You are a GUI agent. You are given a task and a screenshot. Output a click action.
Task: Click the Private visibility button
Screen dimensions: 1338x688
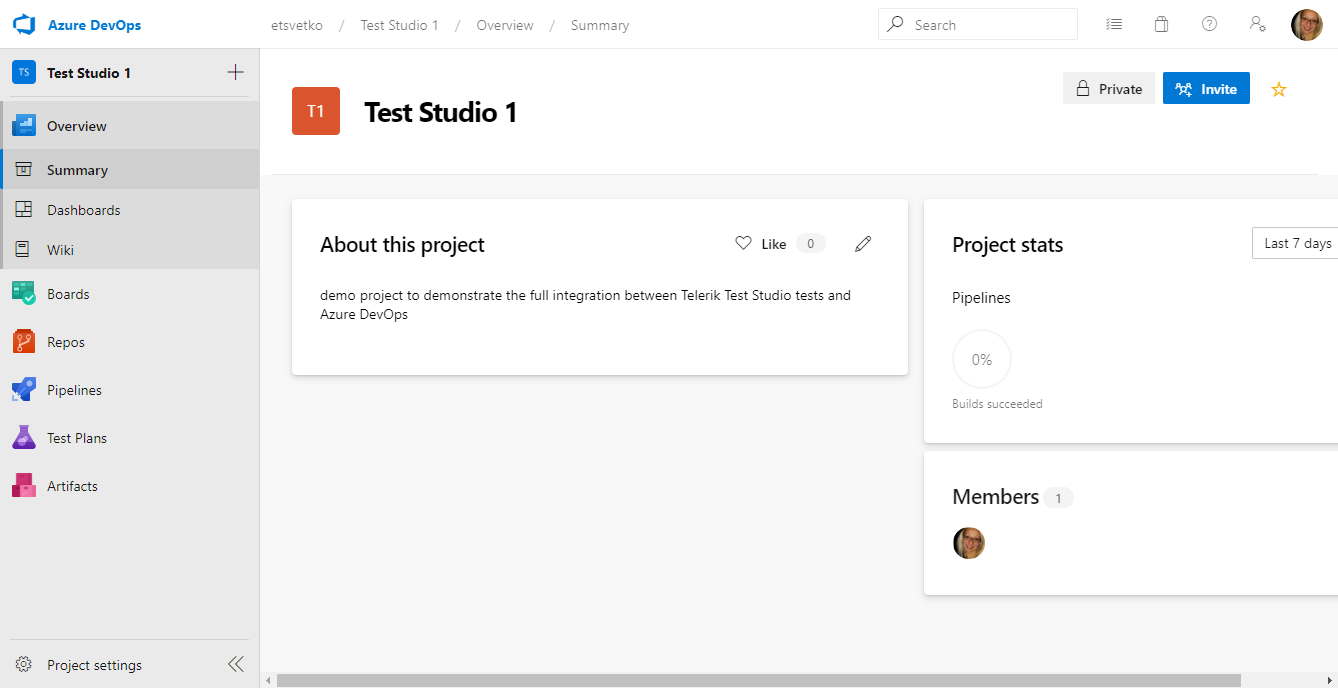pos(1109,88)
